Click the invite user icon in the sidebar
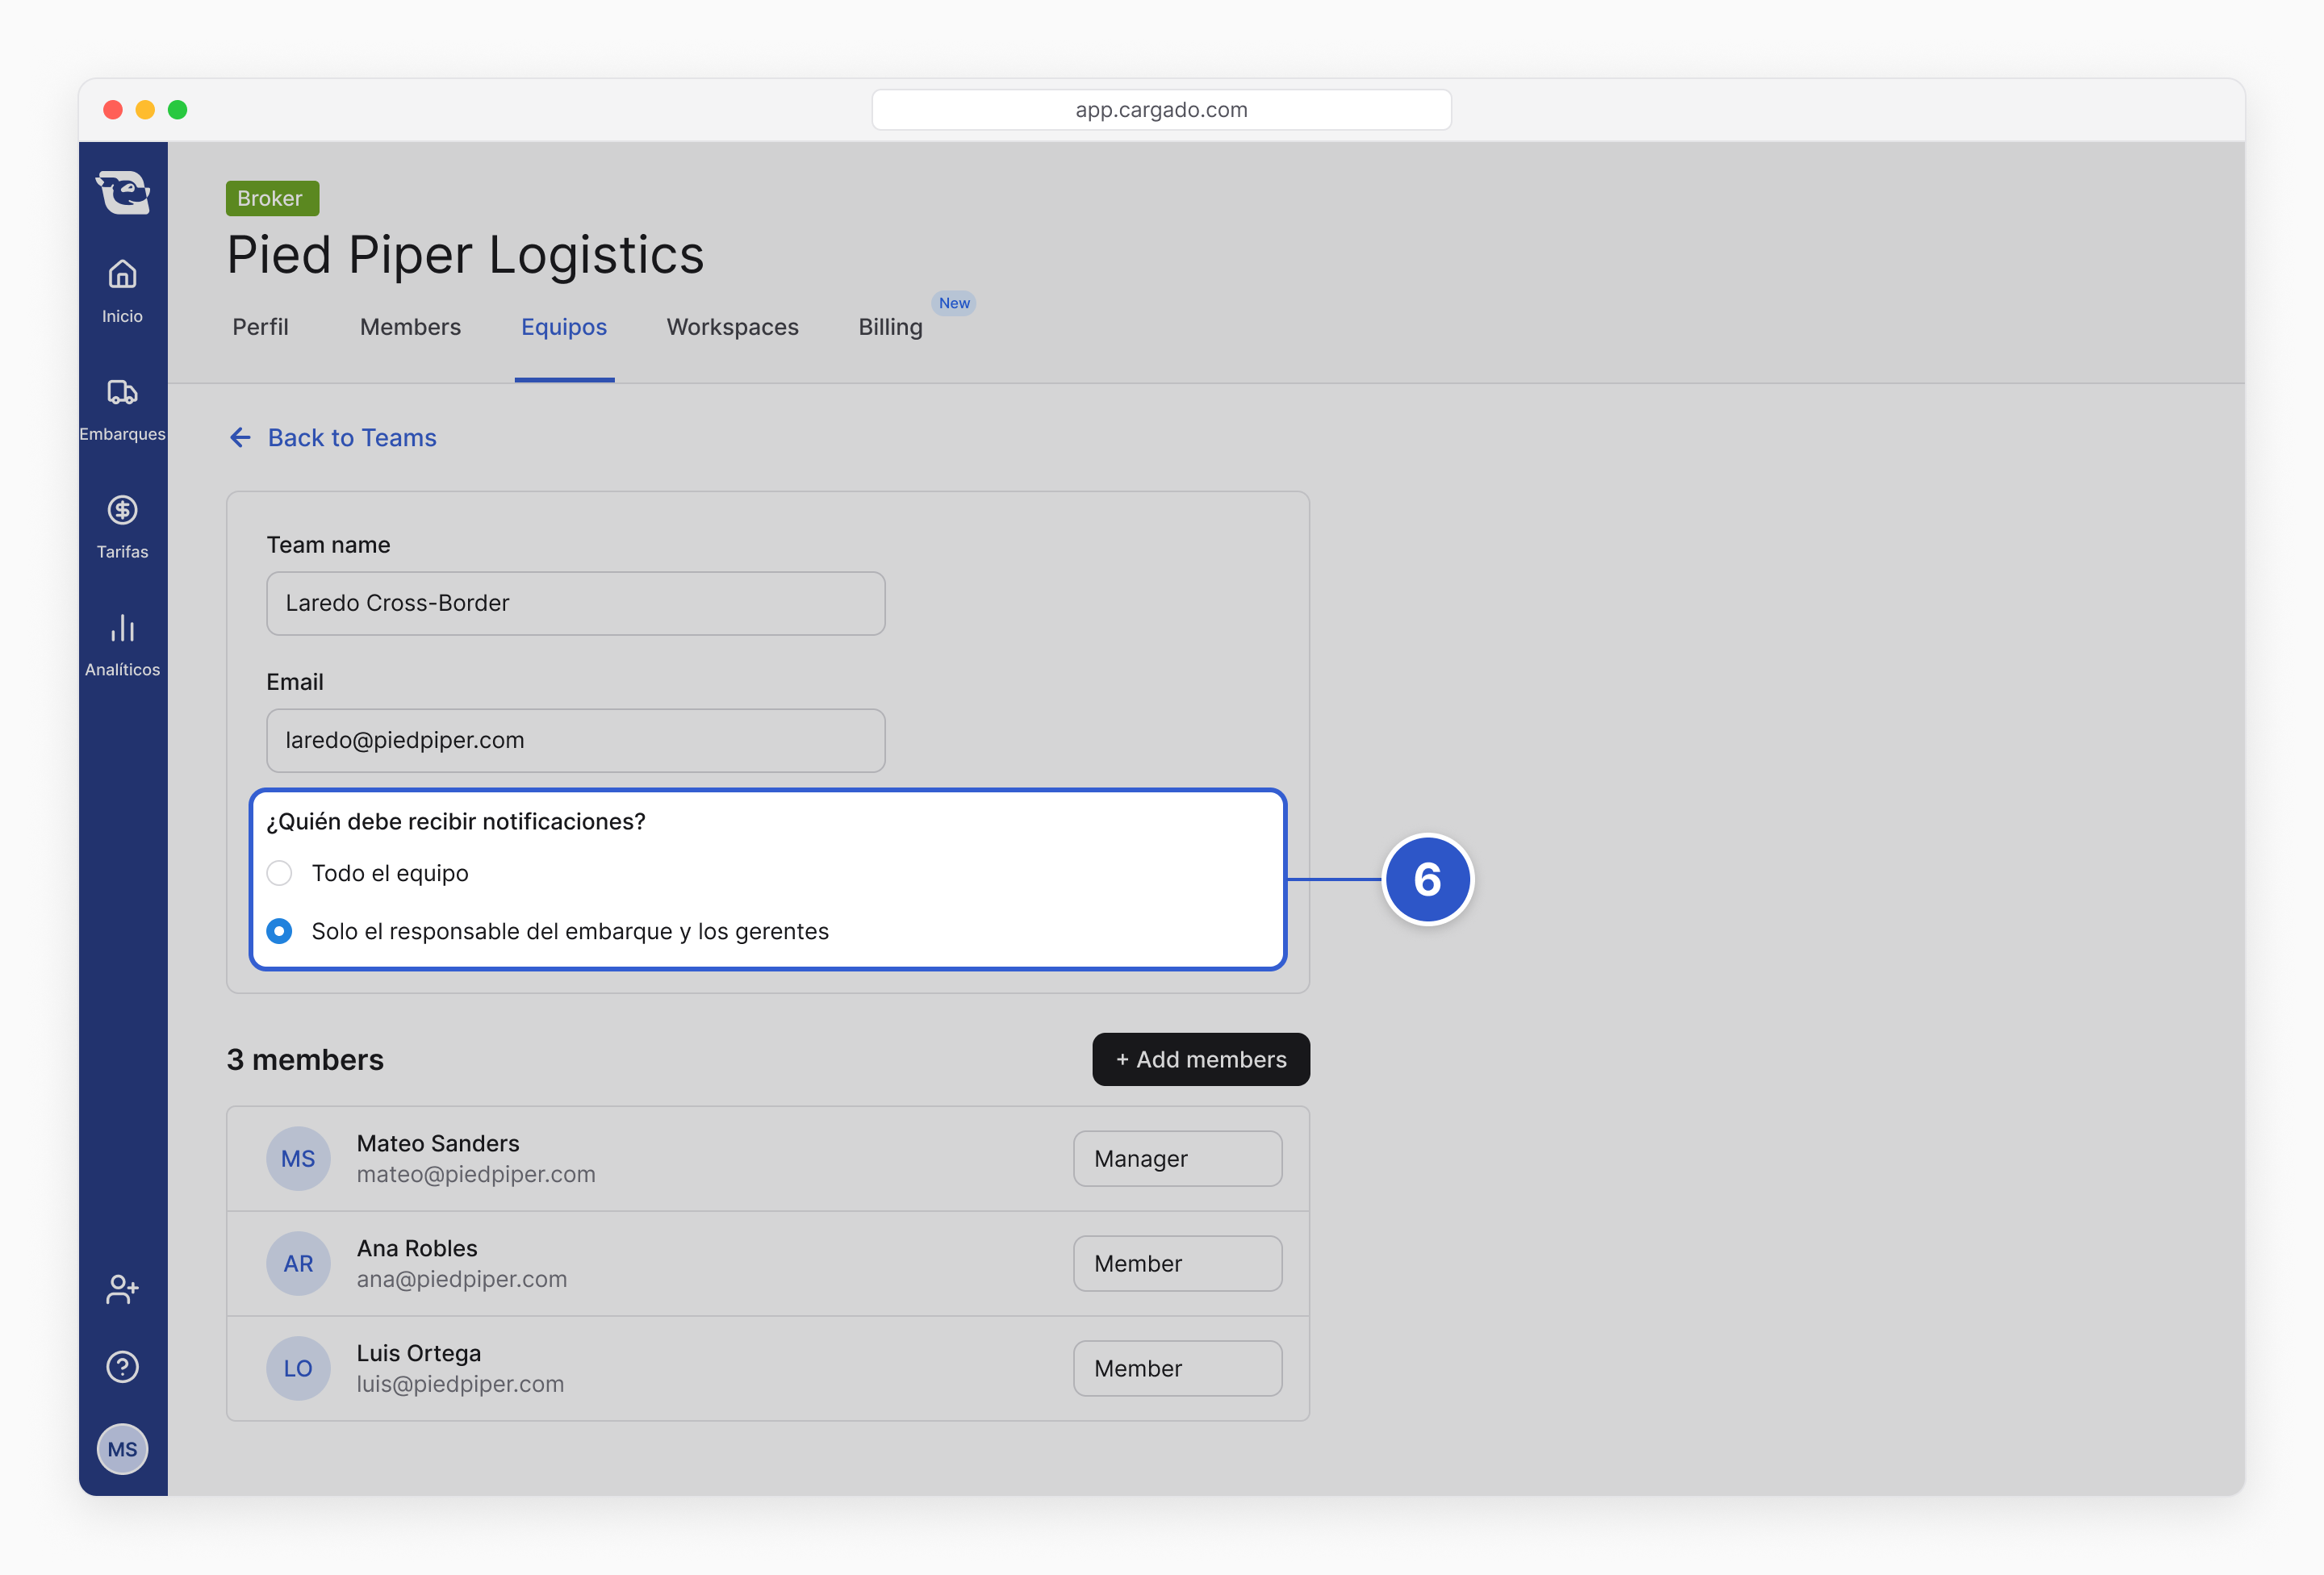 point(122,1289)
